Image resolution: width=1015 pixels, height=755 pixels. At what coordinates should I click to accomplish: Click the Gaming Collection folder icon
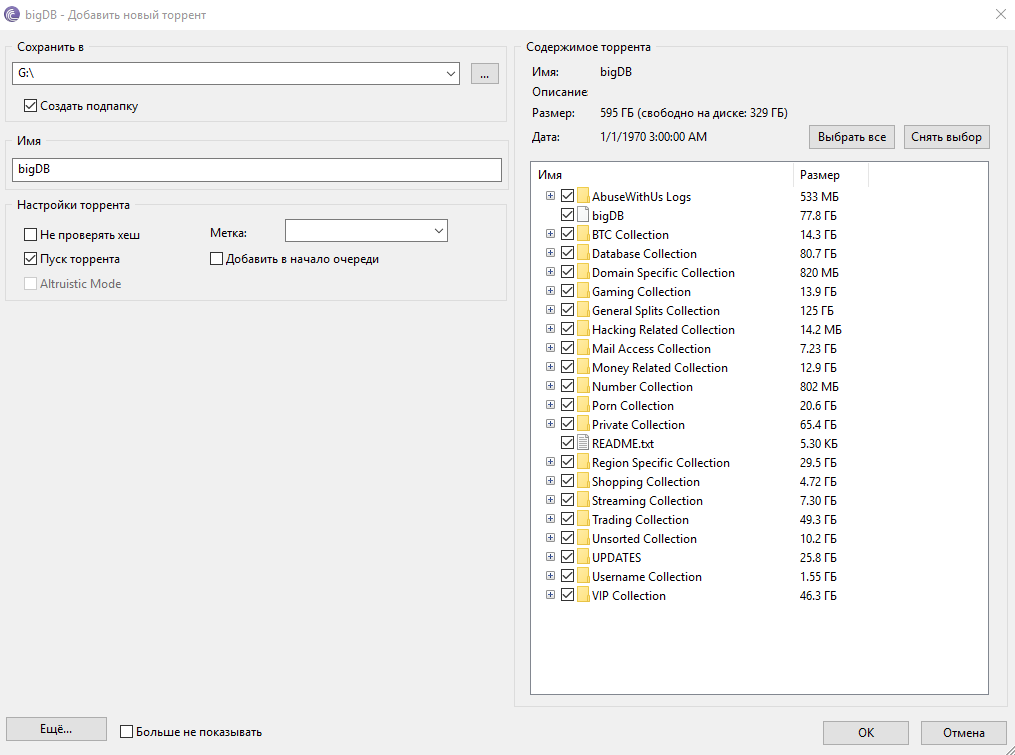[583, 291]
